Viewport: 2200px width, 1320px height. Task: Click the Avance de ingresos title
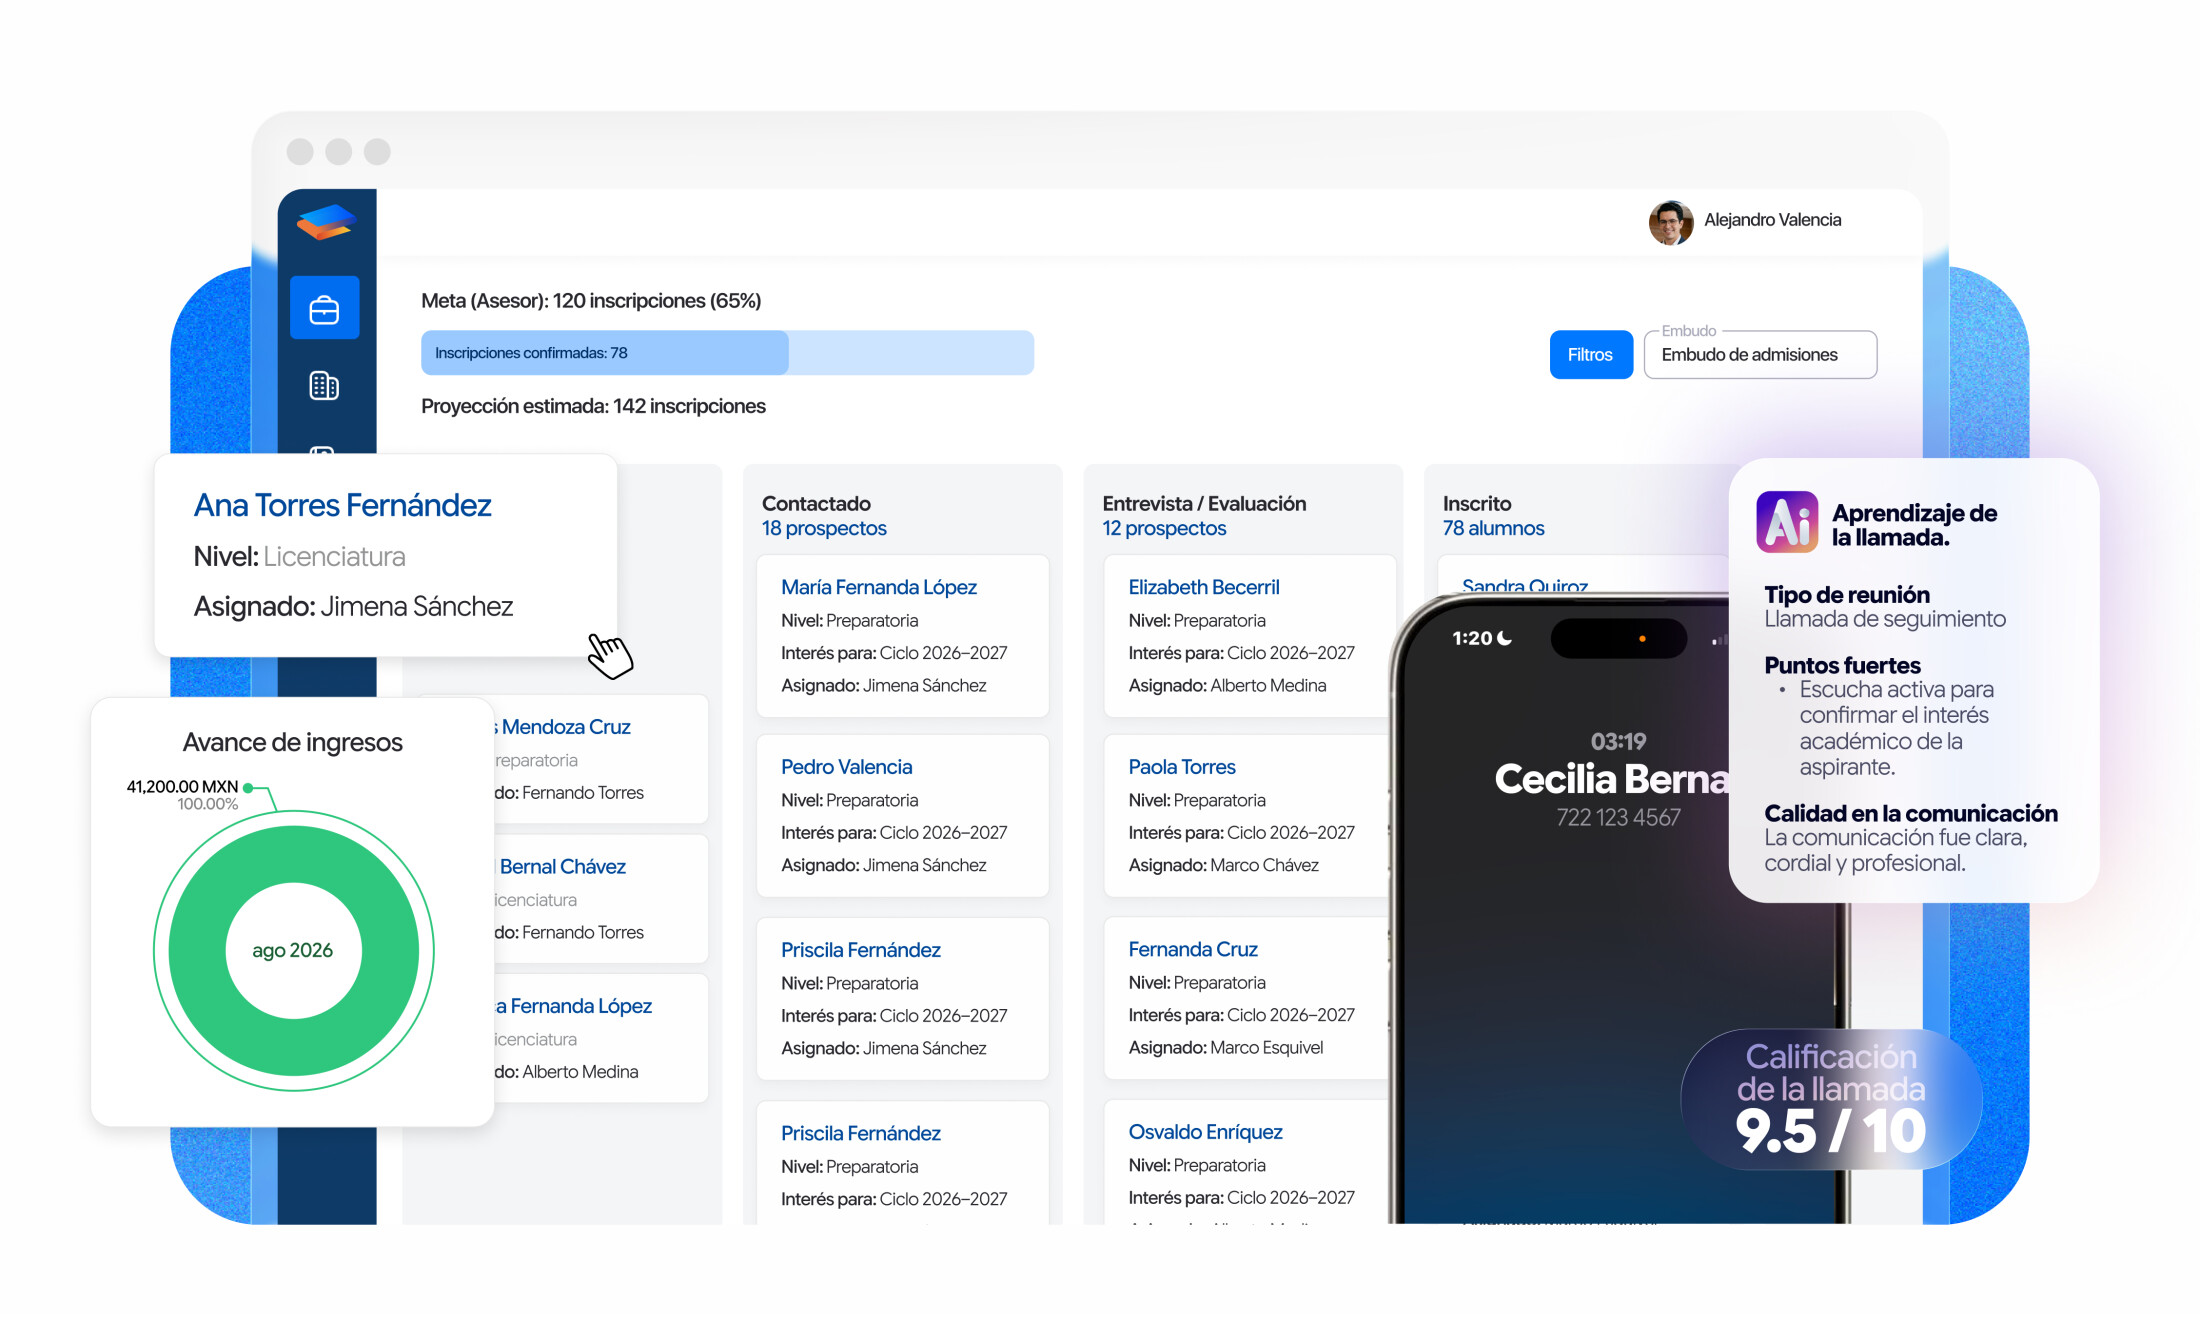293,742
